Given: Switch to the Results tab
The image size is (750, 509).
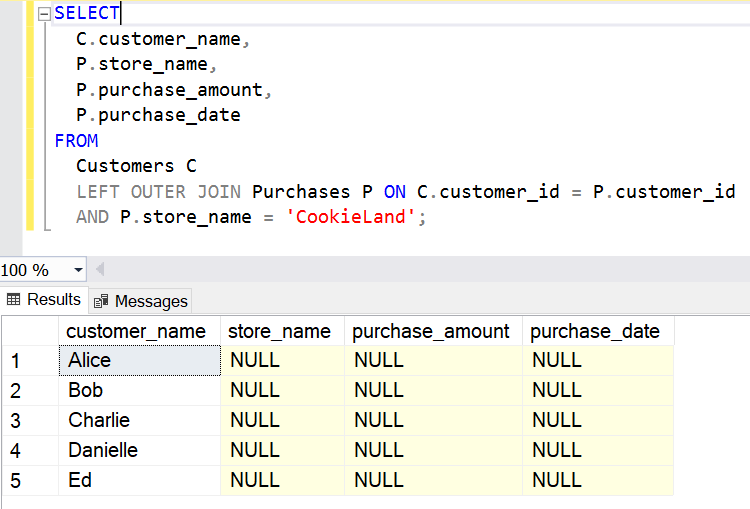Looking at the screenshot, I should pyautogui.click(x=43, y=300).
